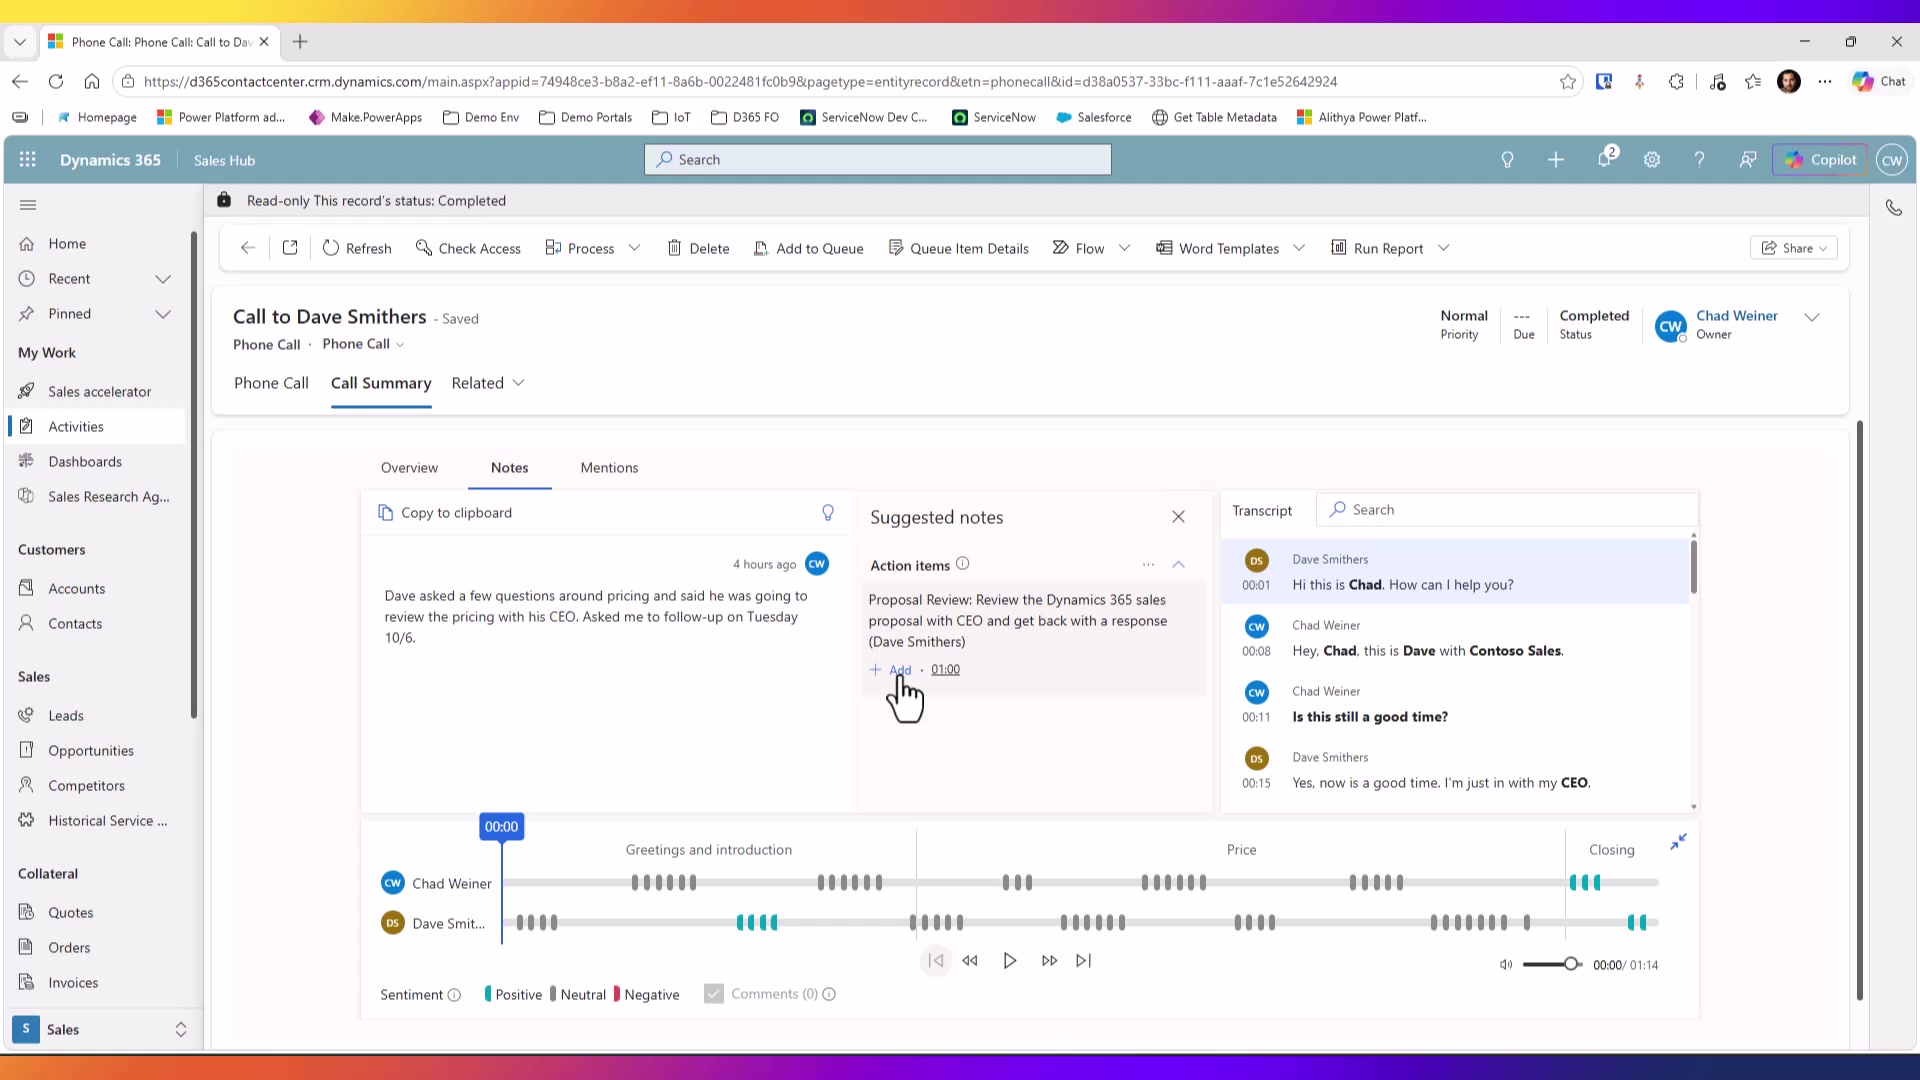Open the phone dialer icon on right rail

pos(1894,208)
